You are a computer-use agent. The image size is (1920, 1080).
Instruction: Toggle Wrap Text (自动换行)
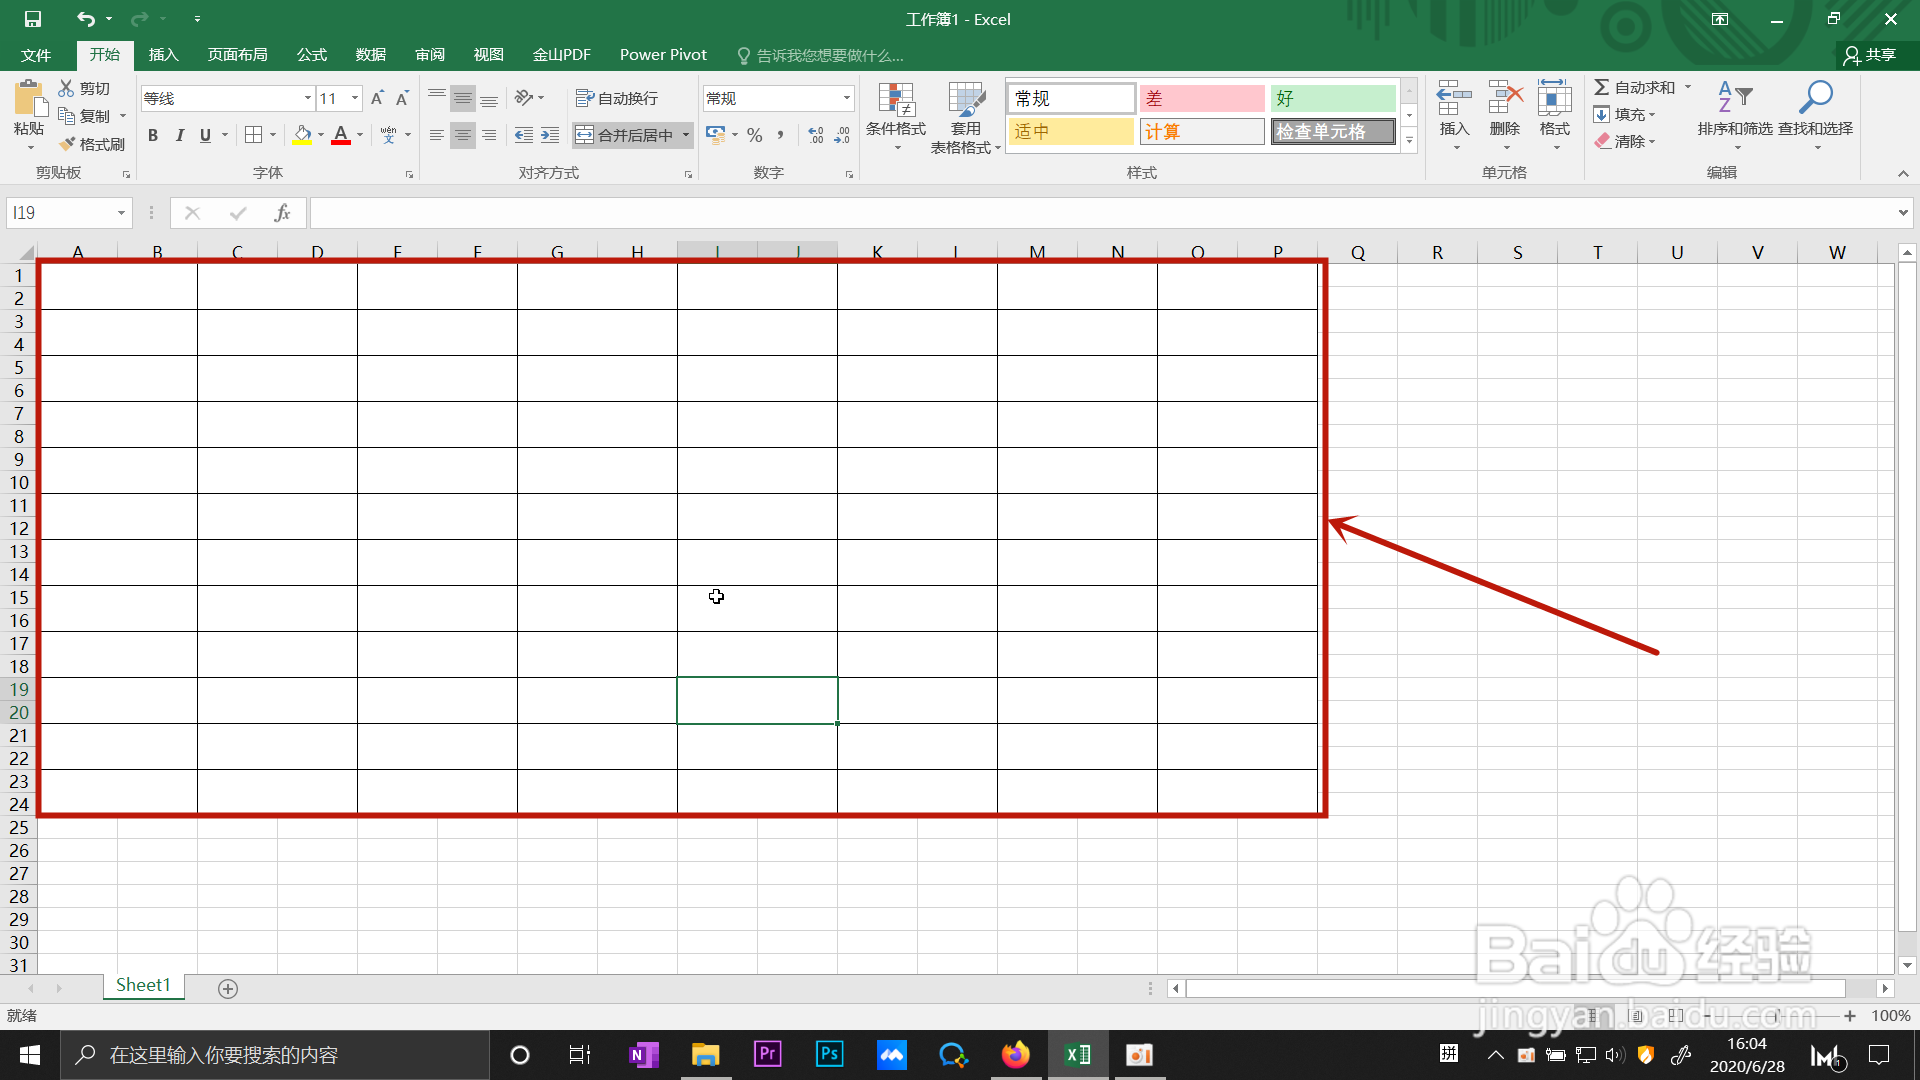[x=617, y=98]
